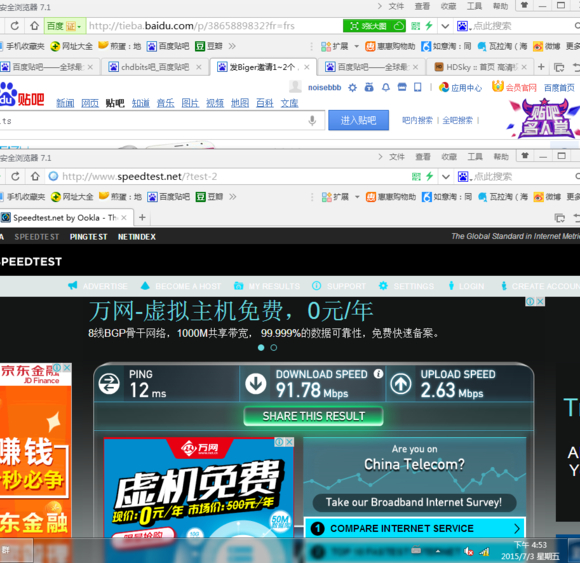
Task: Click the muted volume icon in system tray
Action: tap(468, 552)
